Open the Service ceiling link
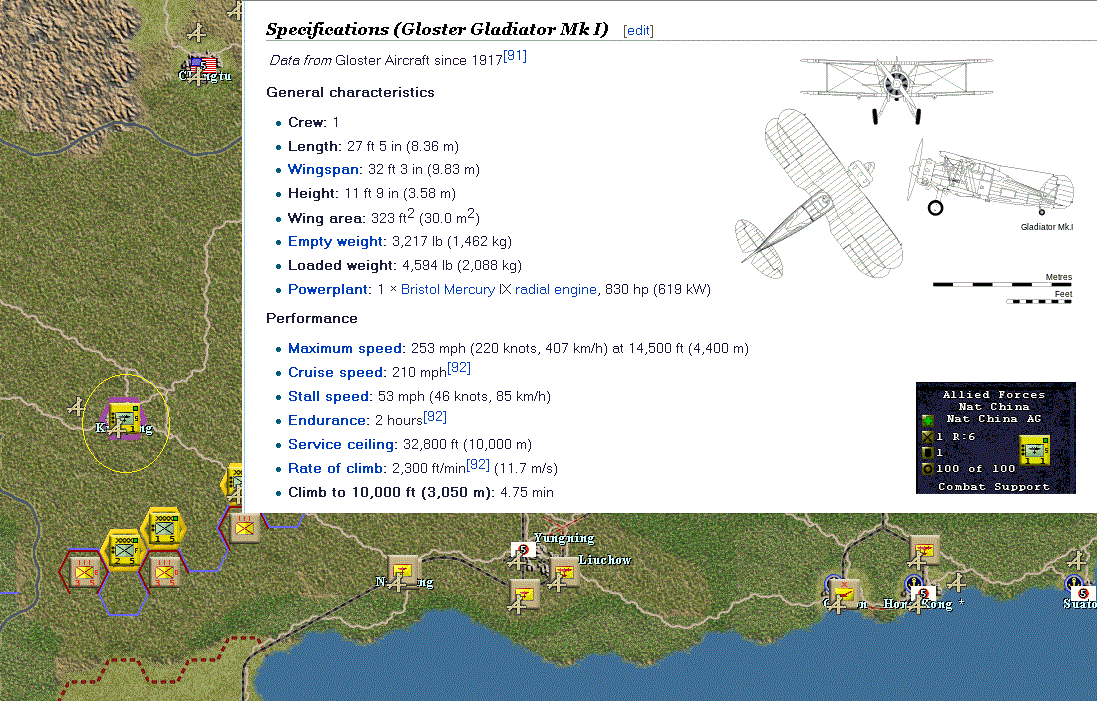Image resolution: width=1097 pixels, height=701 pixels. pos(341,444)
